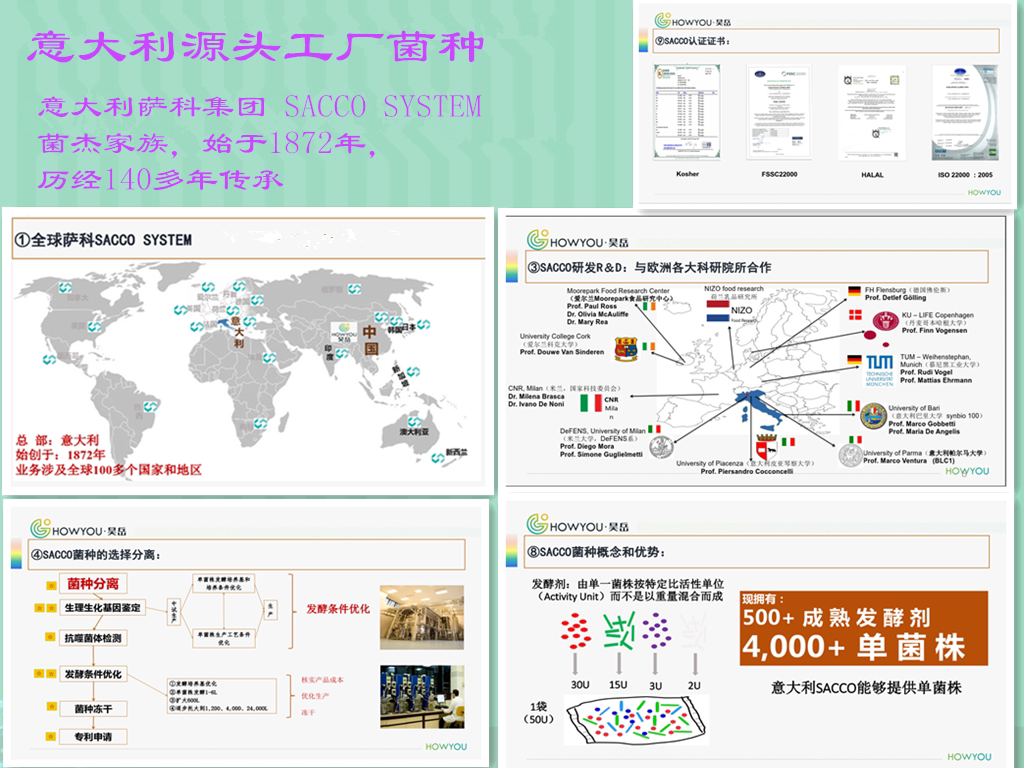Click the heading ⑧SACCO菌种概念和优势
1024x768 pixels.
click(596, 552)
